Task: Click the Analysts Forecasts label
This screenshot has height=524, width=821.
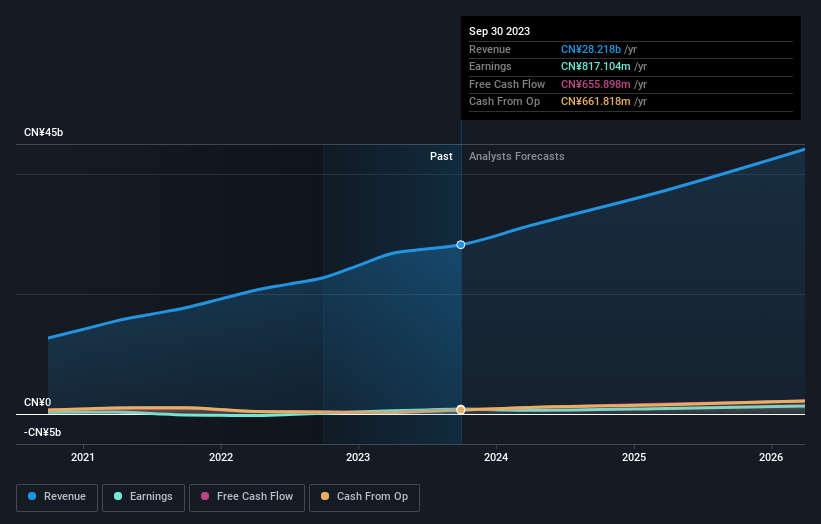Action: 517,156
